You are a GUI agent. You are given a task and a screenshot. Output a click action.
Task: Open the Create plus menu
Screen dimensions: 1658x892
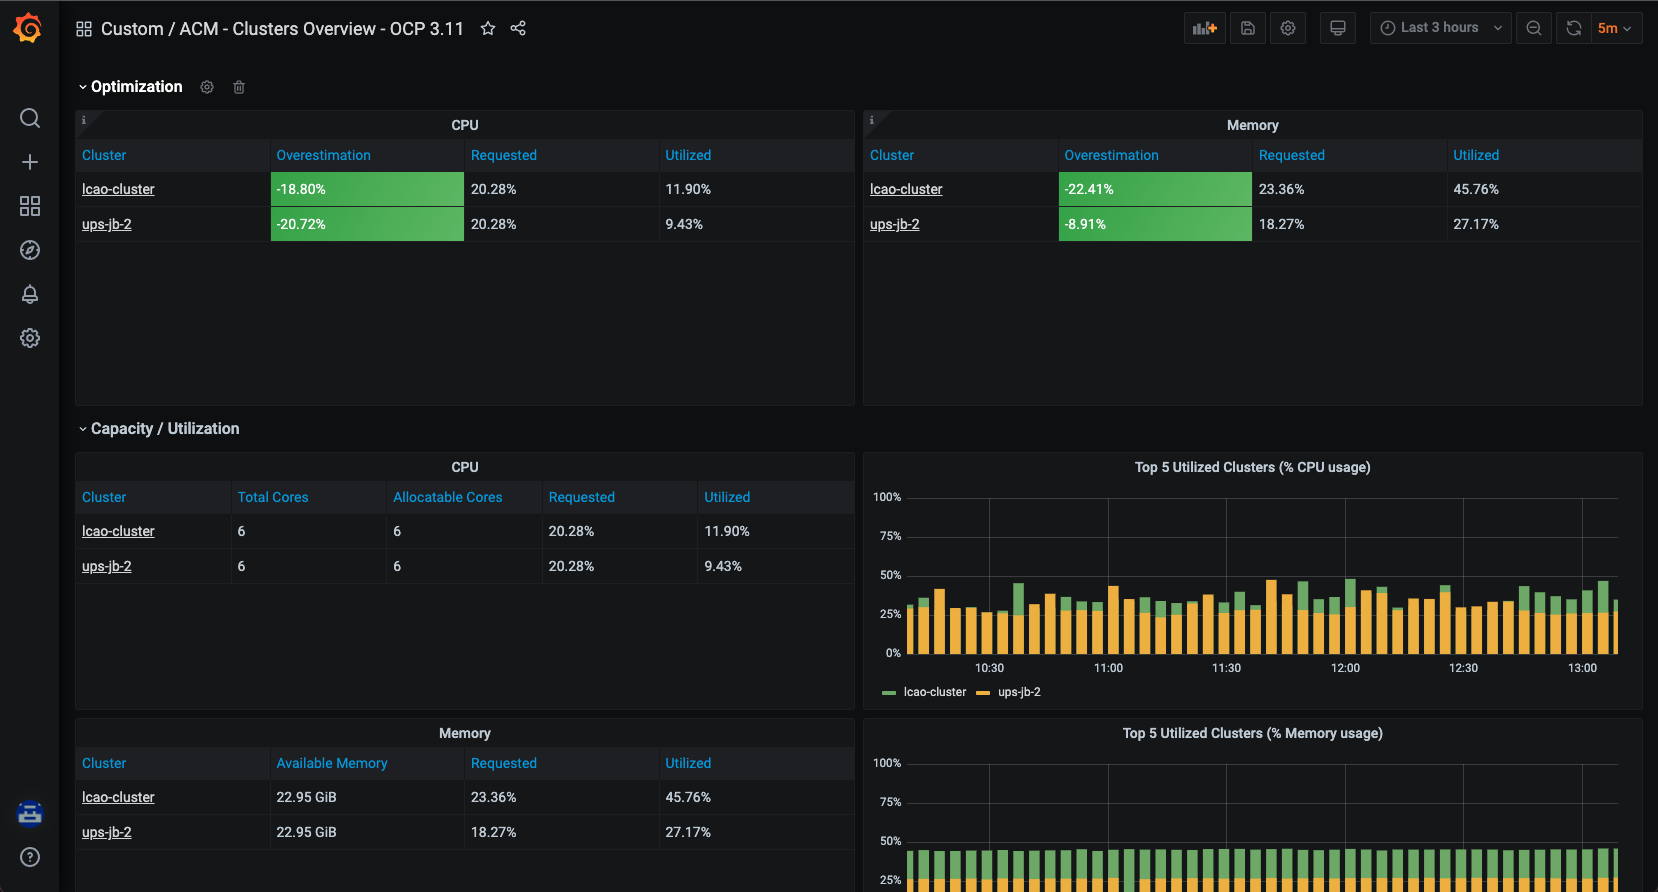coord(30,162)
